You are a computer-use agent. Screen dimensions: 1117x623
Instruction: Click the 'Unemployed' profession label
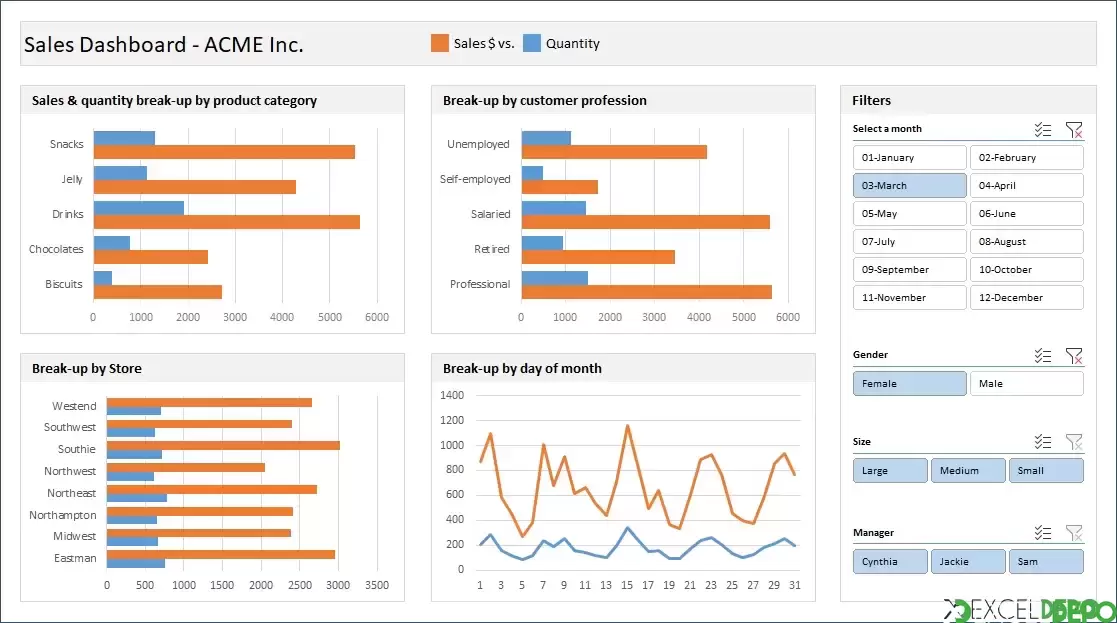[x=478, y=144]
